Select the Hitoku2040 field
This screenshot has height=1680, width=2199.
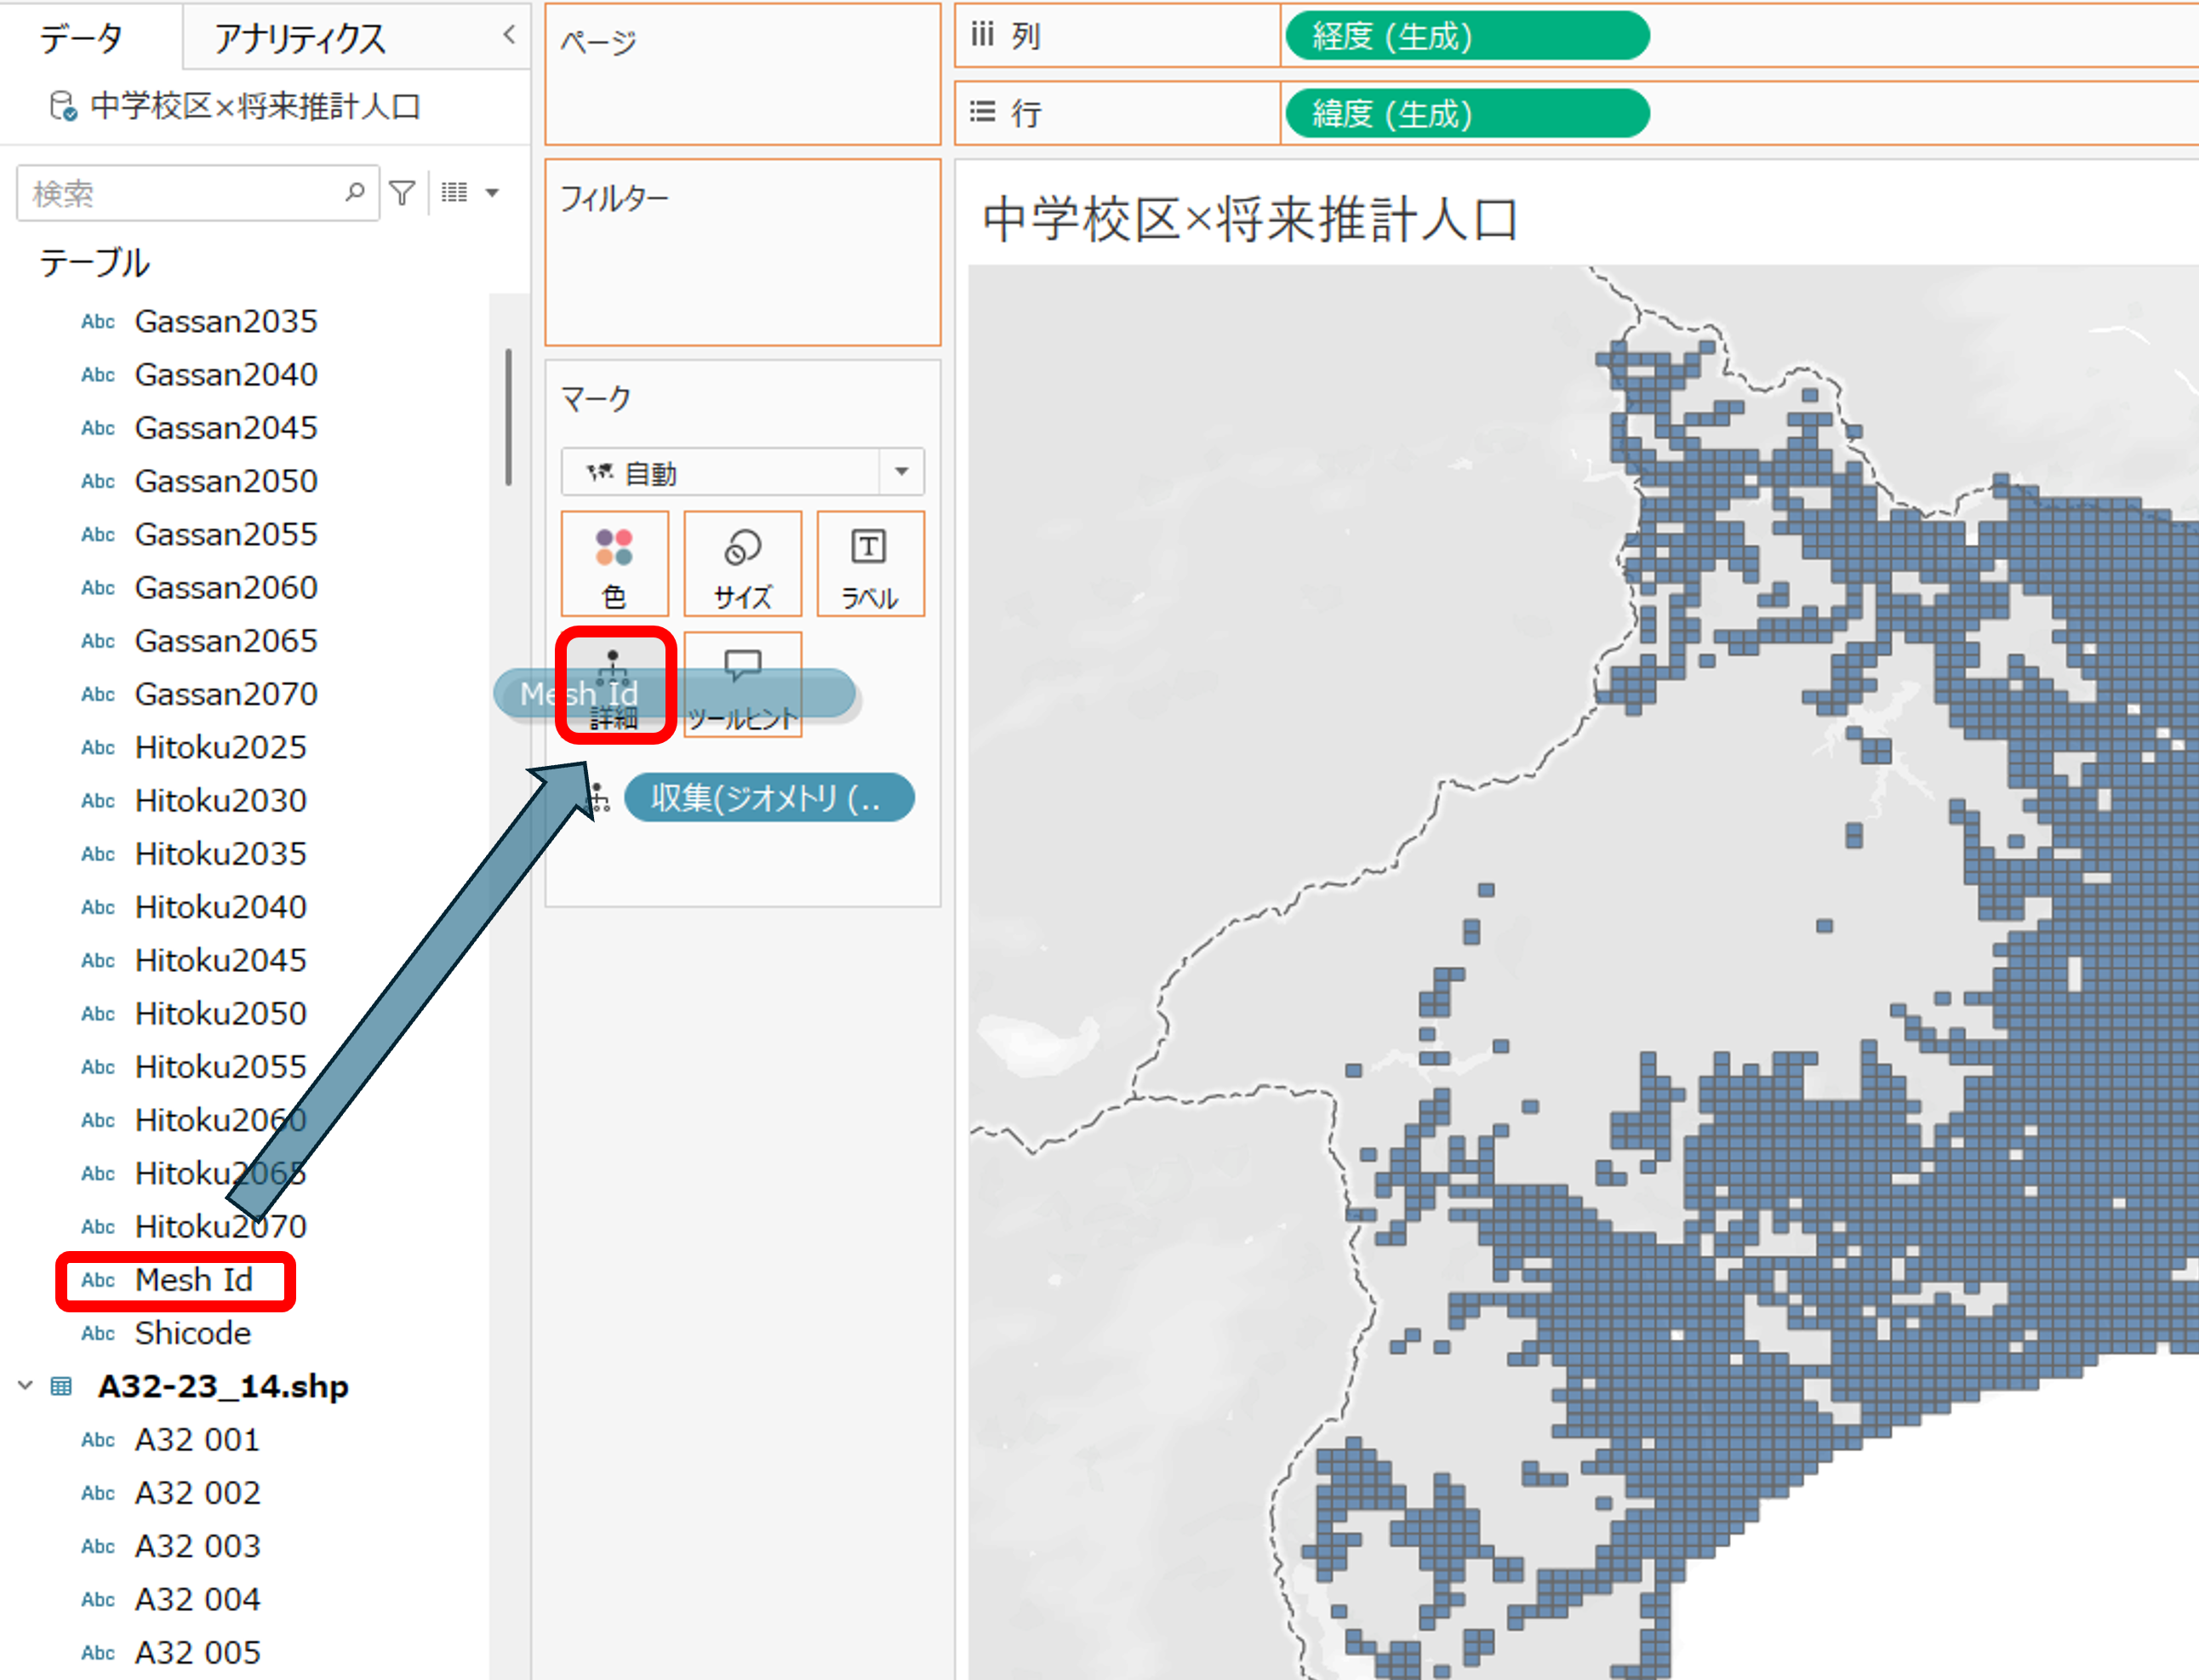[x=221, y=907]
